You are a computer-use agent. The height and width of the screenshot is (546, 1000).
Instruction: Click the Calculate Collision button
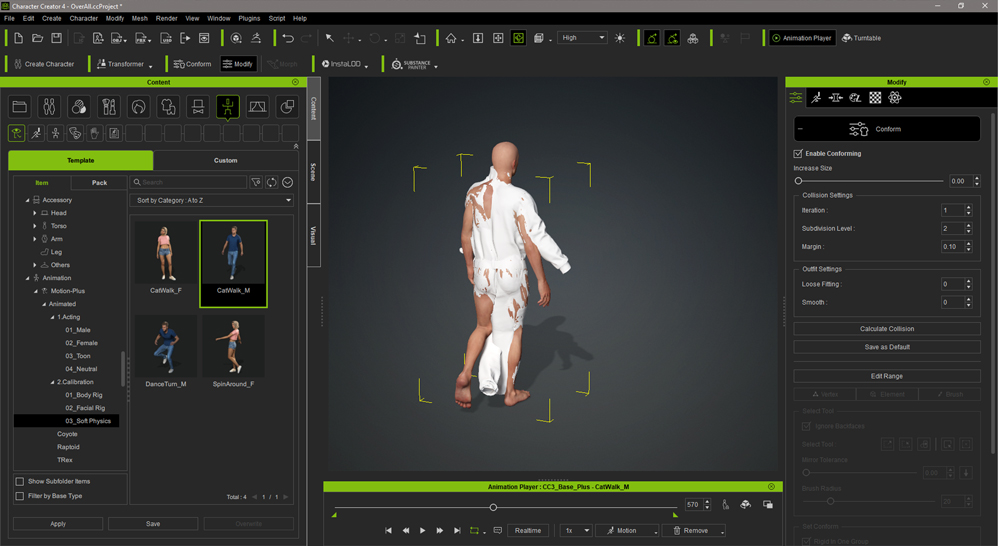pyautogui.click(x=887, y=329)
